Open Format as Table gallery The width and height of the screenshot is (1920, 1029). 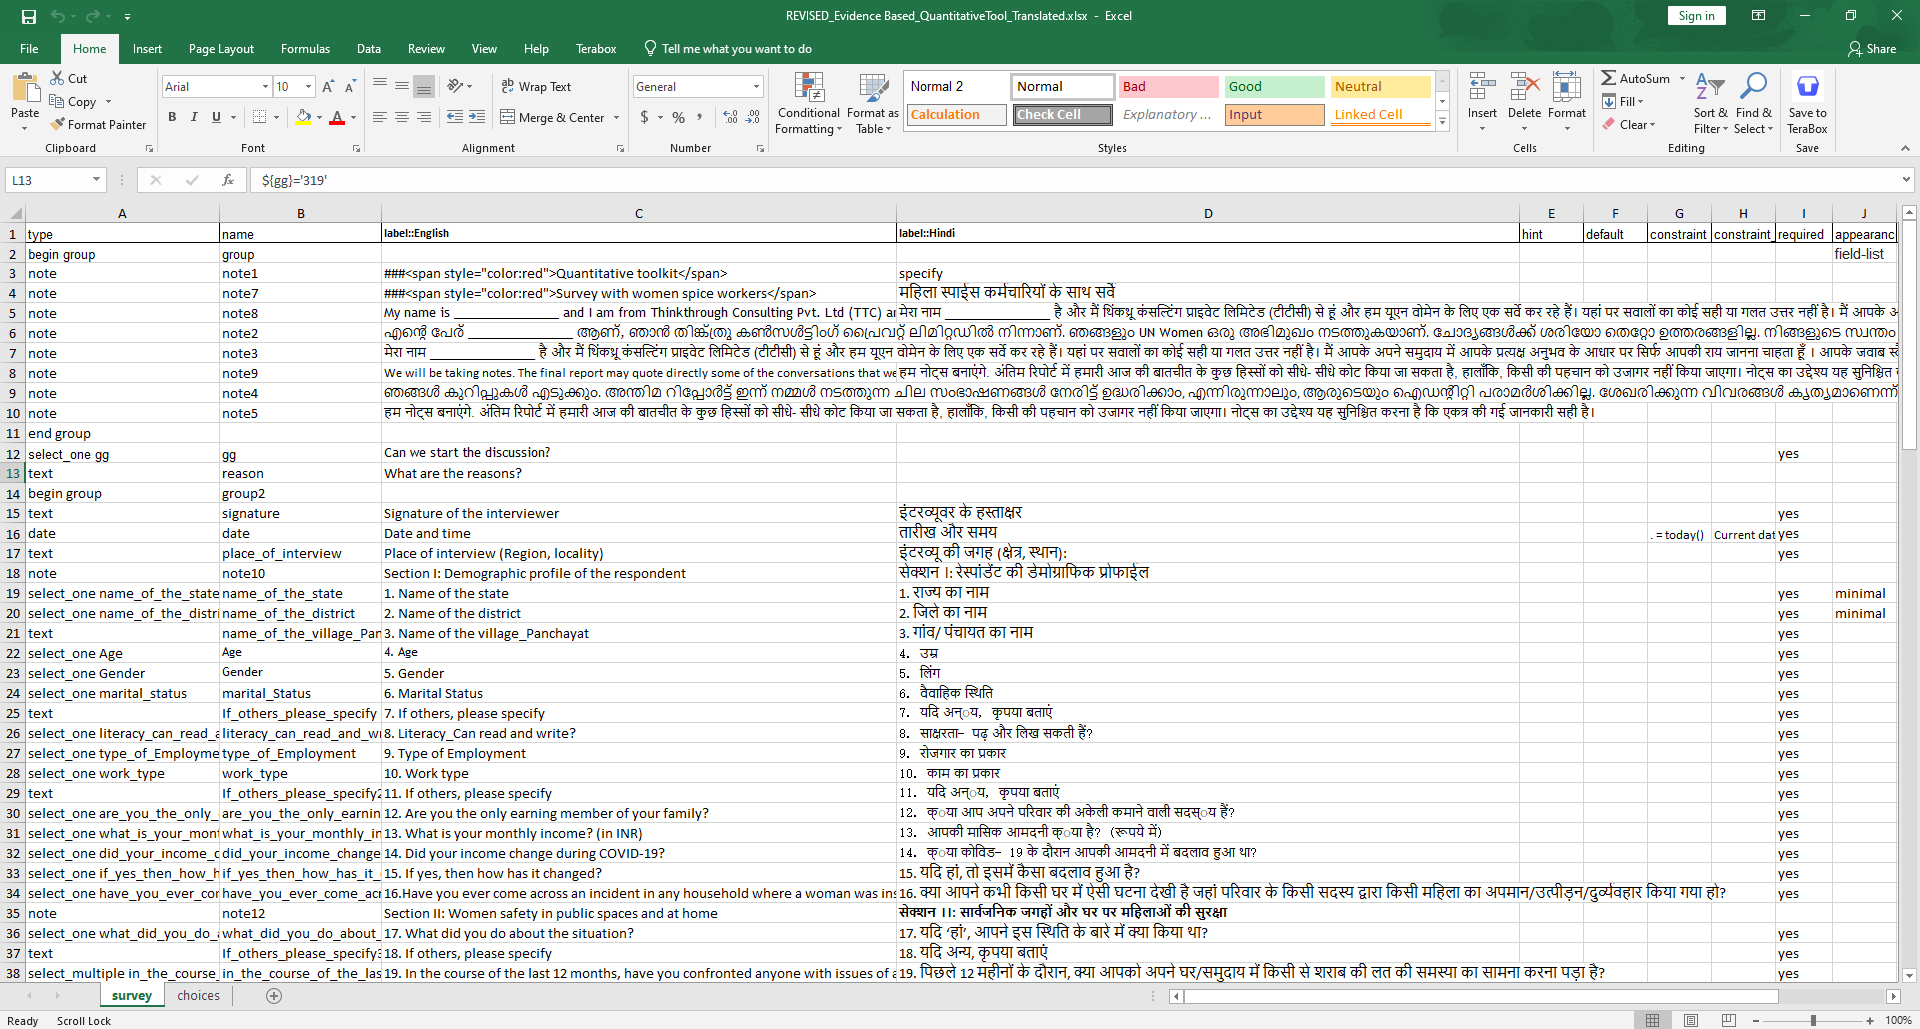(873, 103)
